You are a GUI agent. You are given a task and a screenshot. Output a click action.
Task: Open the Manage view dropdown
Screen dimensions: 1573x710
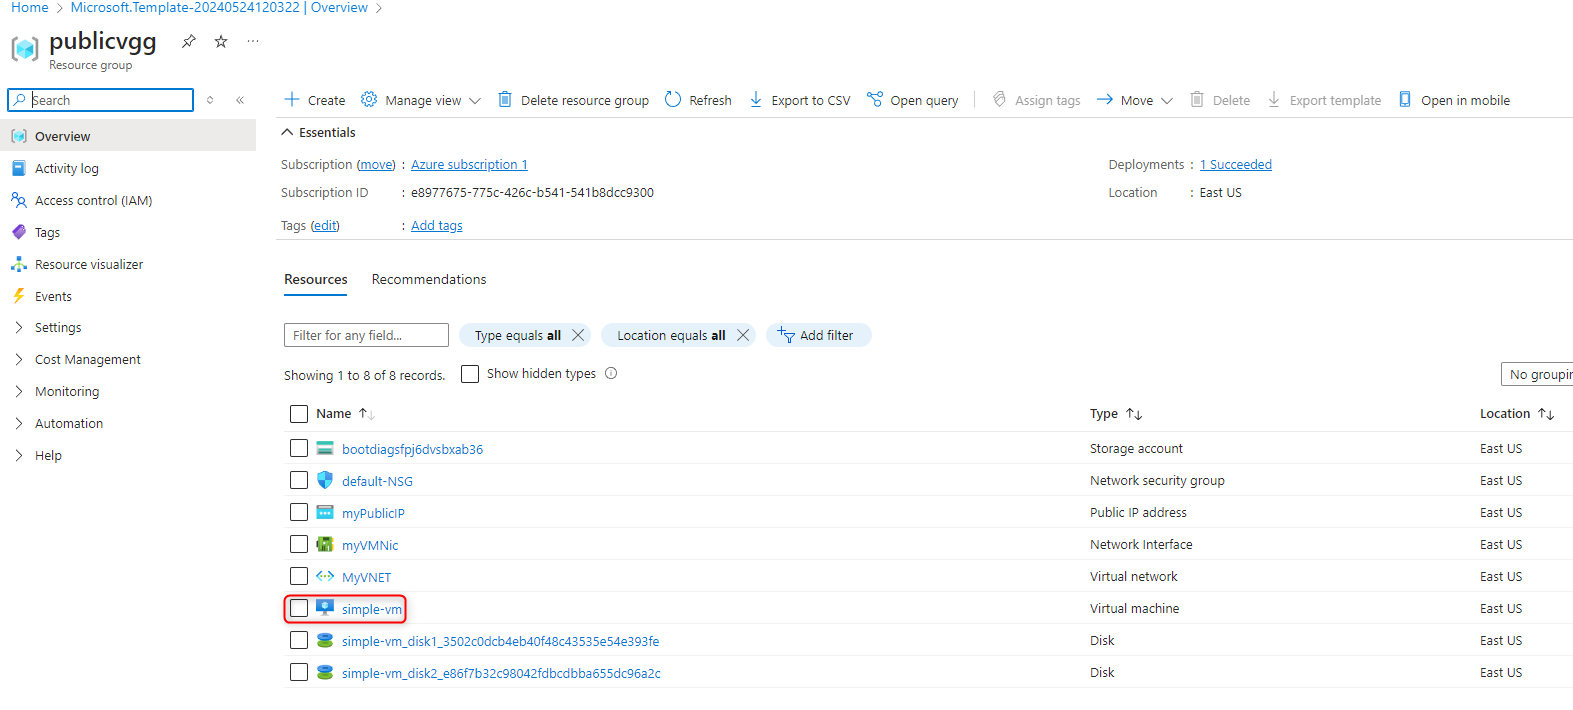[421, 100]
